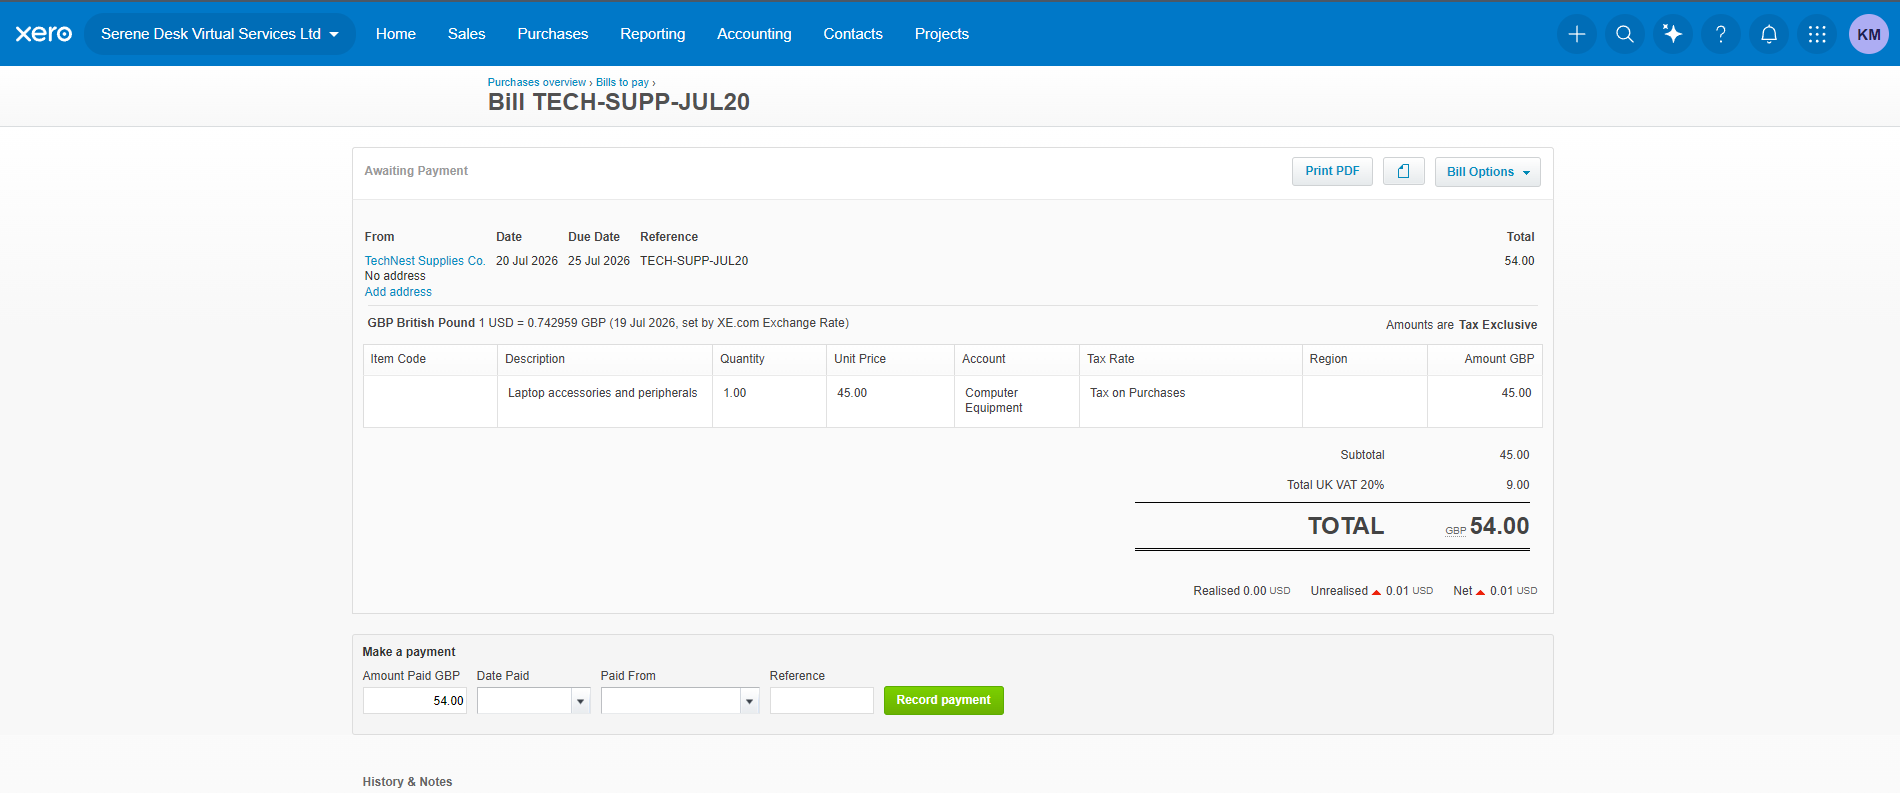Expand the Paid From account dropdown
The height and width of the screenshot is (793, 1900).
click(x=749, y=701)
